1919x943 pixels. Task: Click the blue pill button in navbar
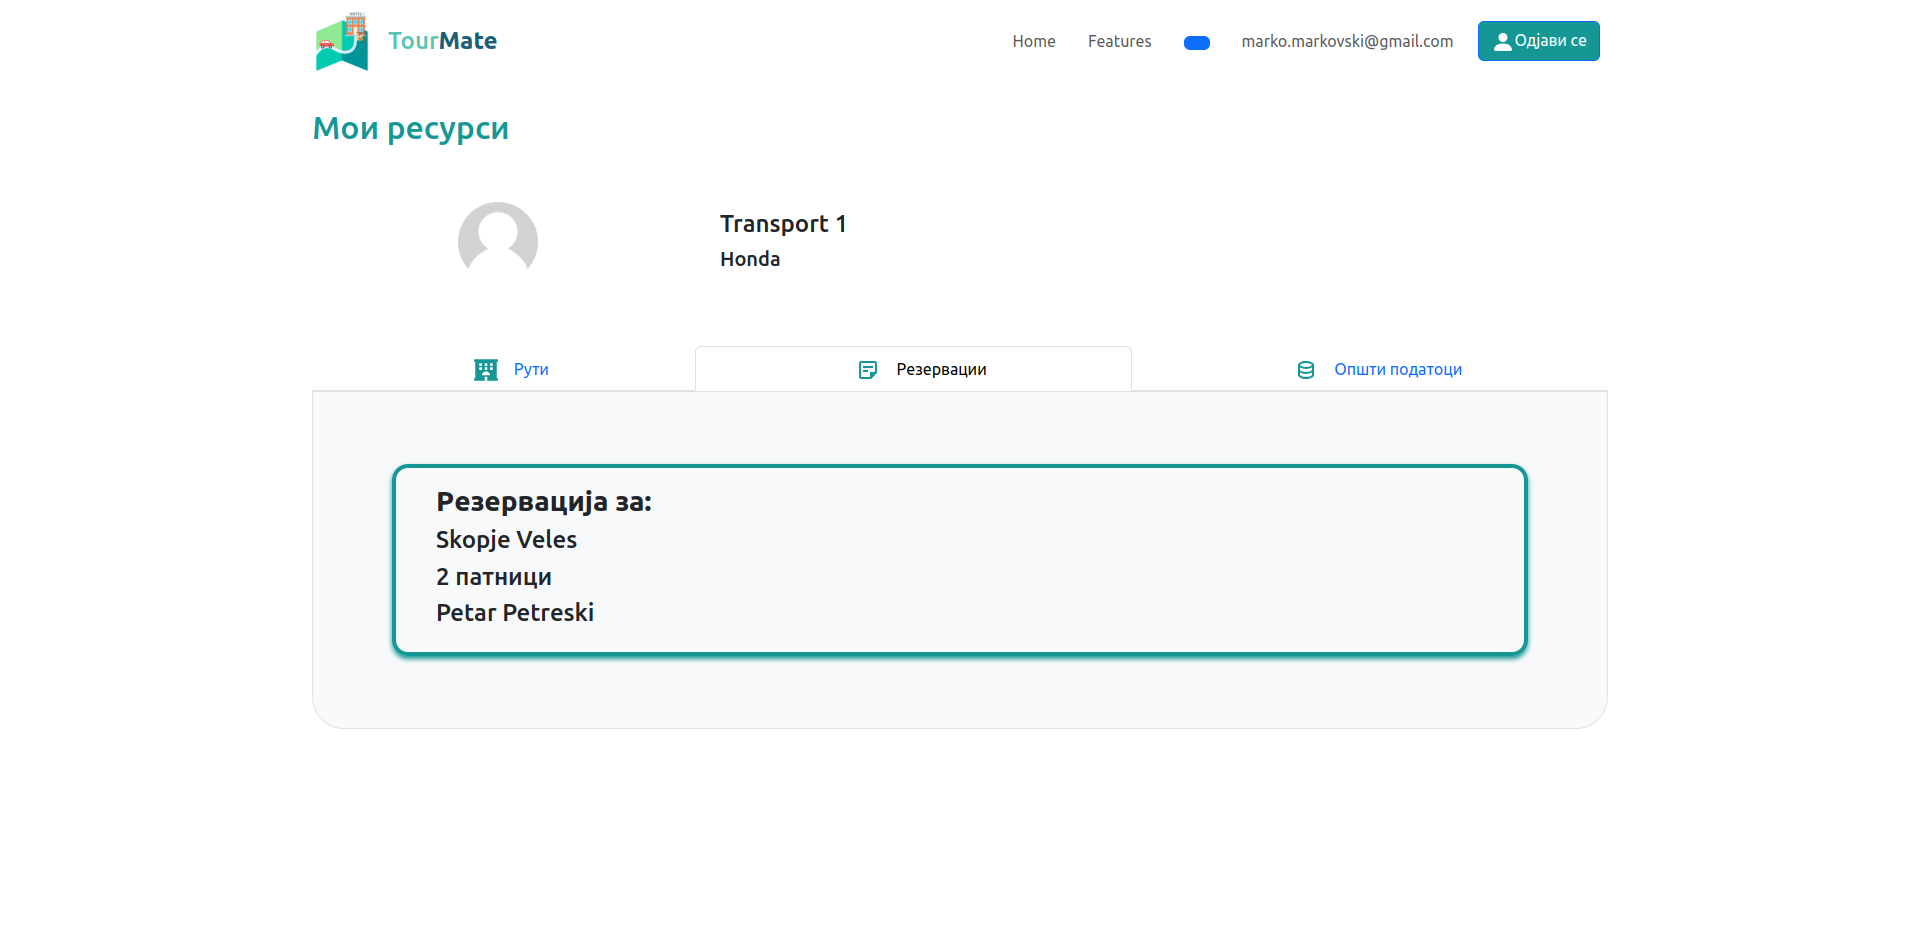[1196, 43]
